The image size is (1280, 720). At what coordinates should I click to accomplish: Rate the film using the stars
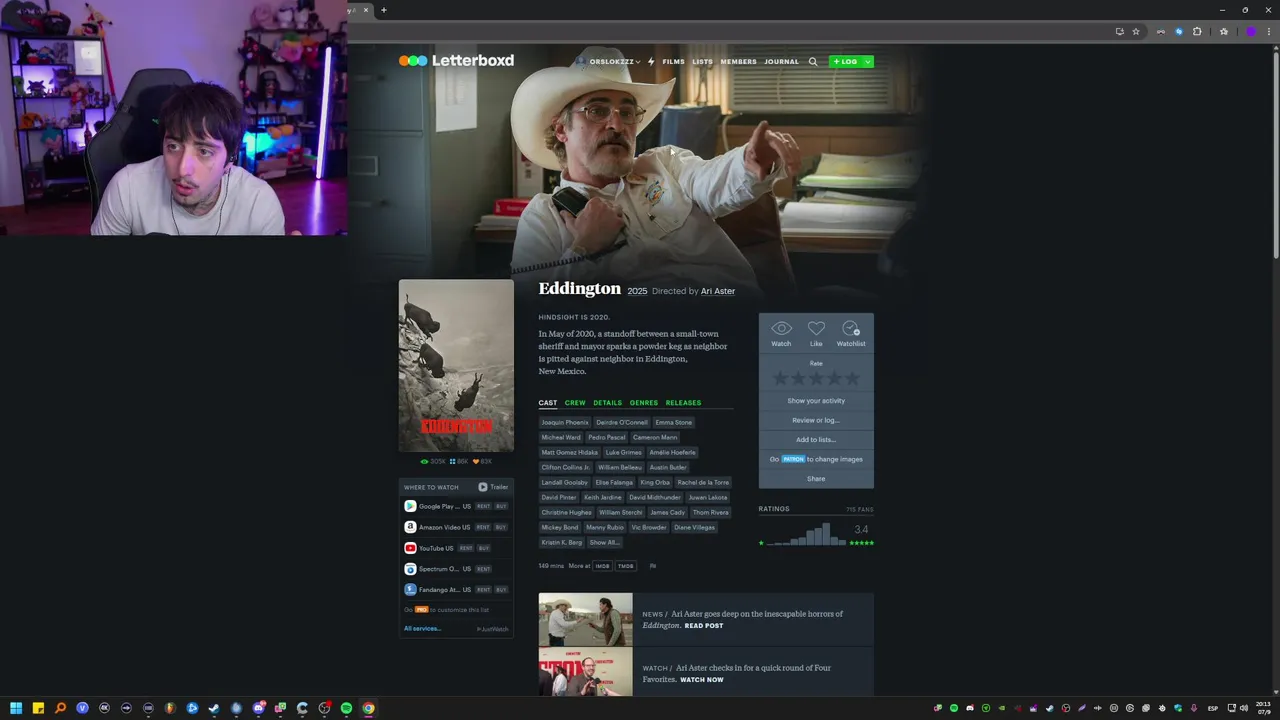(816, 378)
